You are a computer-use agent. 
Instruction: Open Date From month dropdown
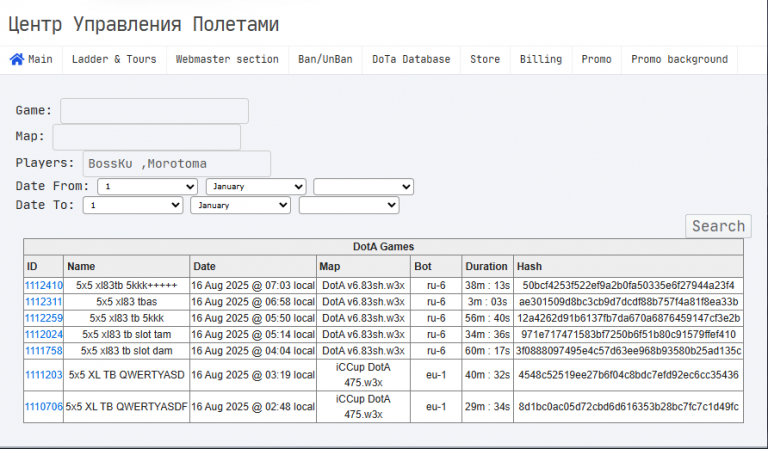(256, 187)
